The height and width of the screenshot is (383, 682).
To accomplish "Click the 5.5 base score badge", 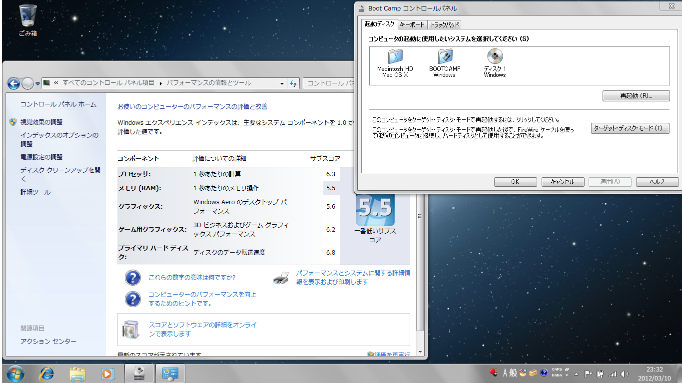I will pyautogui.click(x=374, y=209).
